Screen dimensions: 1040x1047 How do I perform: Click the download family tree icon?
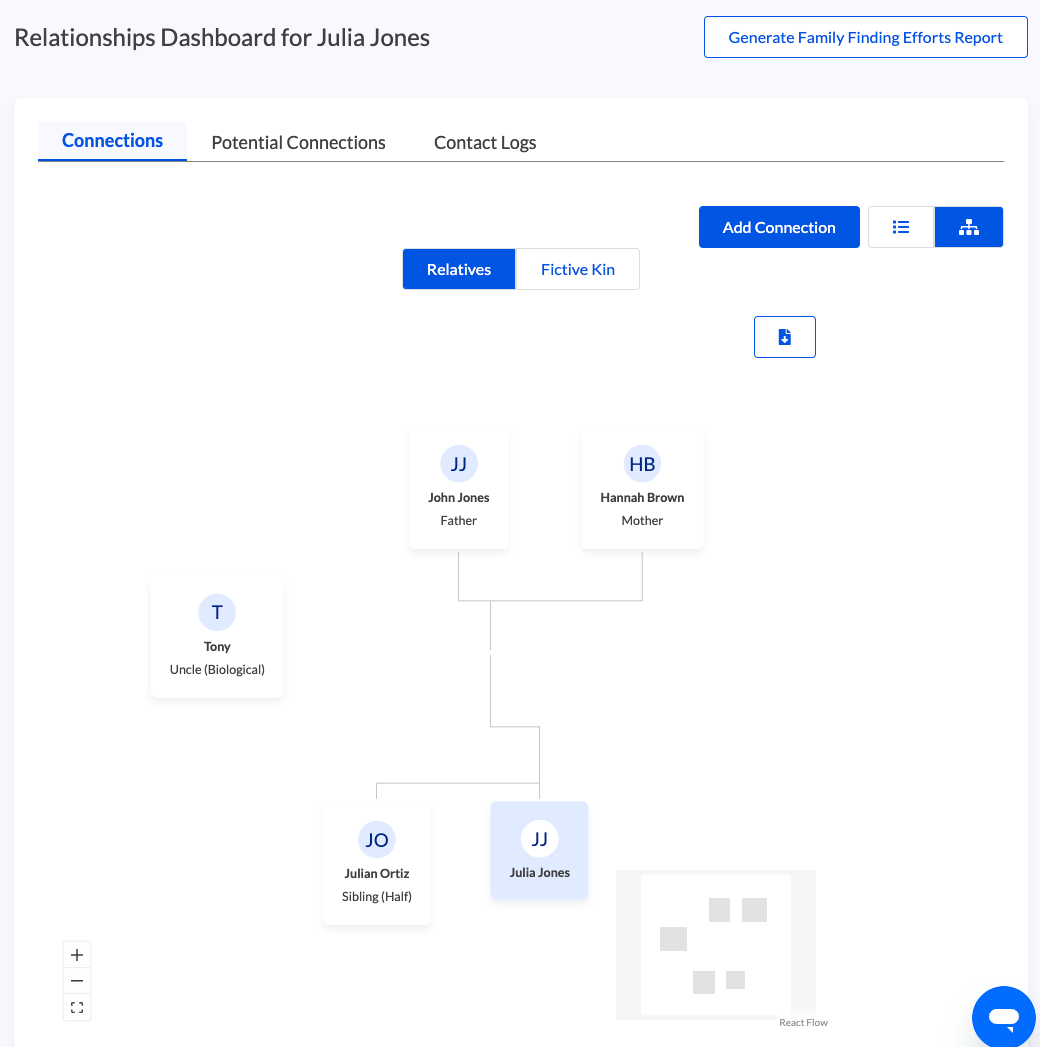785,337
